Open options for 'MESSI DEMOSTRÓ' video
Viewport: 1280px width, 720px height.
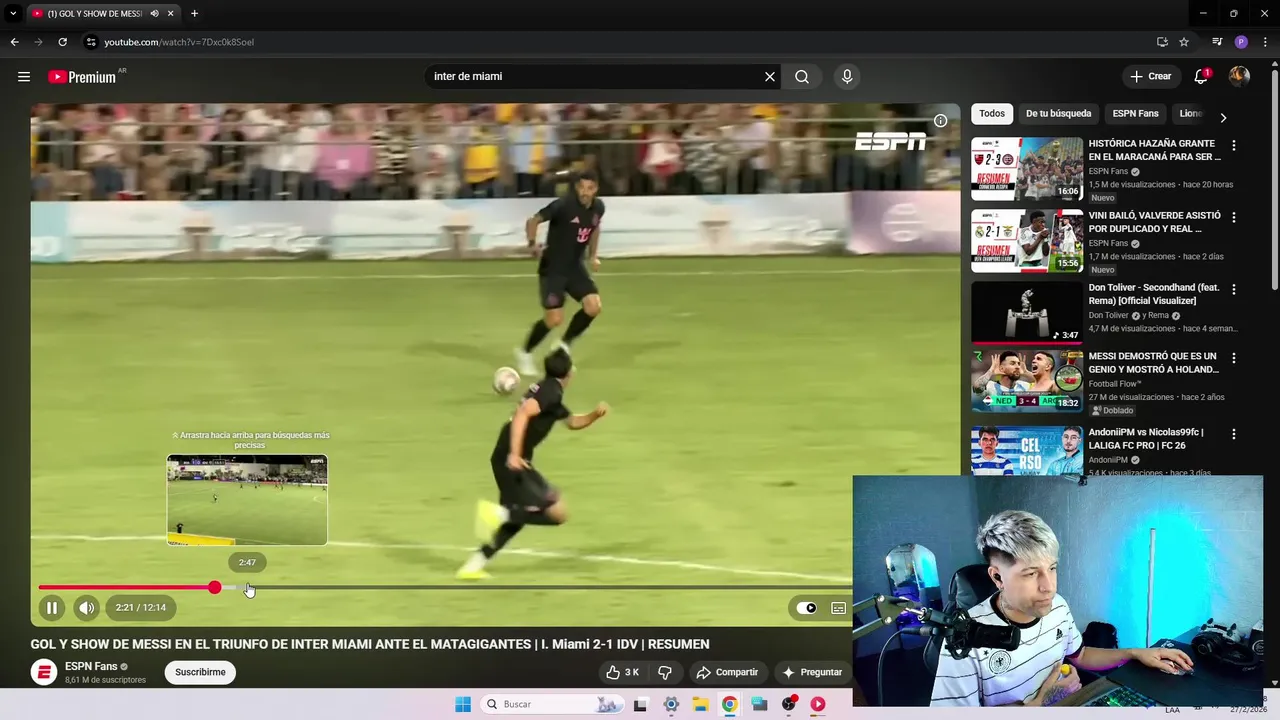tap(1233, 358)
